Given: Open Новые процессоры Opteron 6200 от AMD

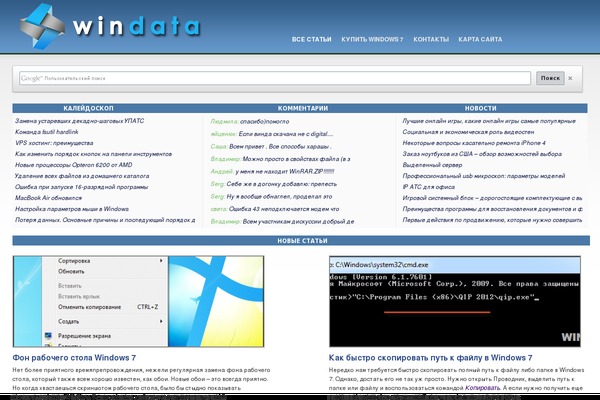Looking at the screenshot, I should pos(73,165).
